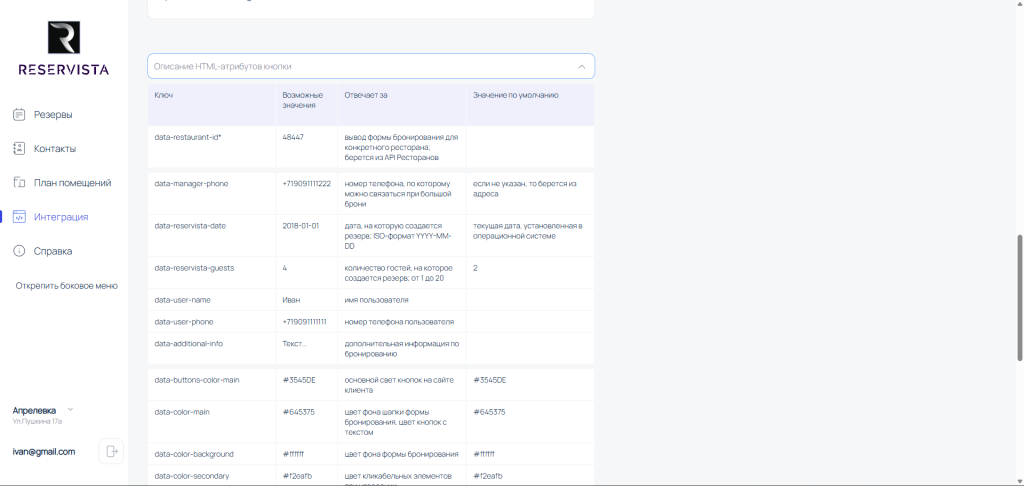Click the floor plan icon beside План помещений
The image size is (1024, 486).
(19, 182)
